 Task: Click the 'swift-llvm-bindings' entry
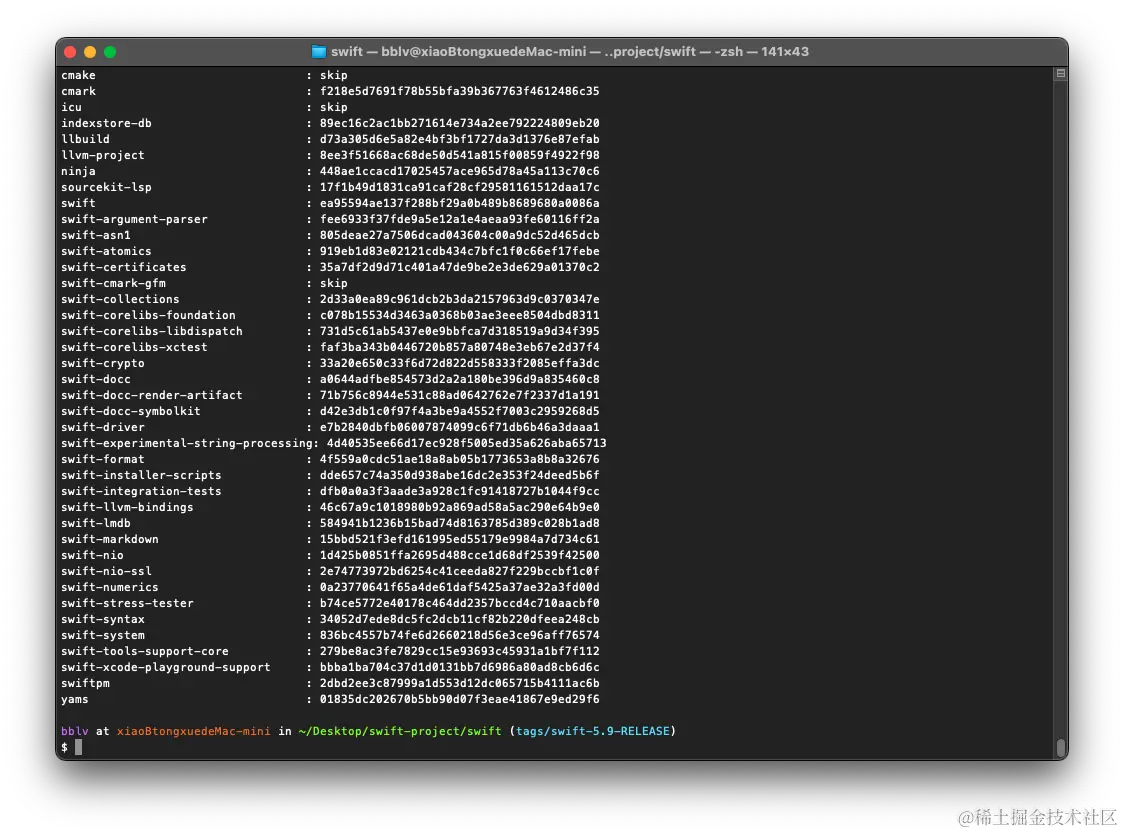point(127,508)
